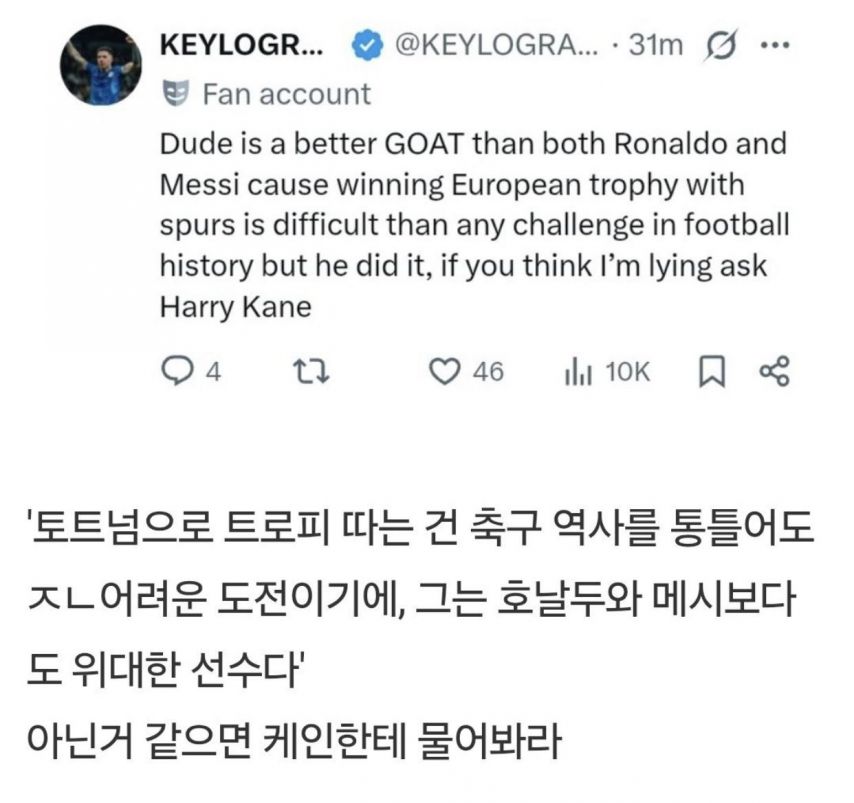Click the Fan account label
This screenshot has width=854, height=803.
(x=286, y=94)
